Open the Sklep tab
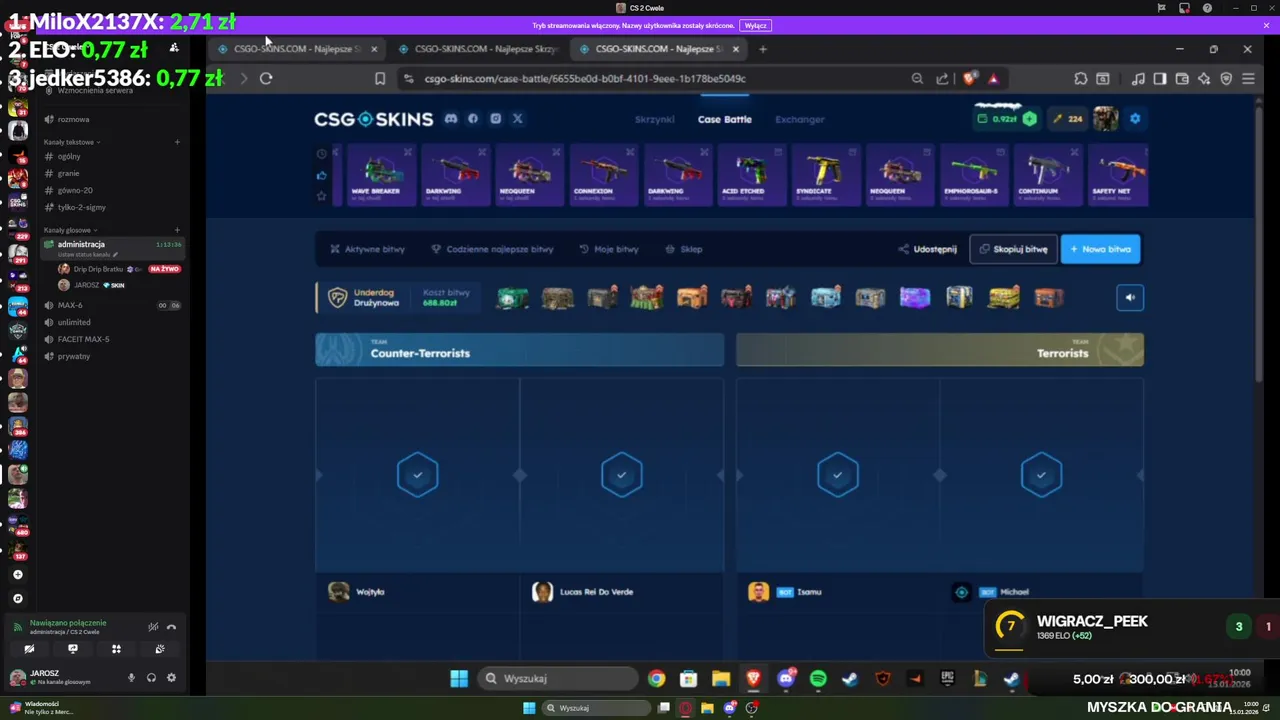The height and width of the screenshot is (720, 1280). 684,249
